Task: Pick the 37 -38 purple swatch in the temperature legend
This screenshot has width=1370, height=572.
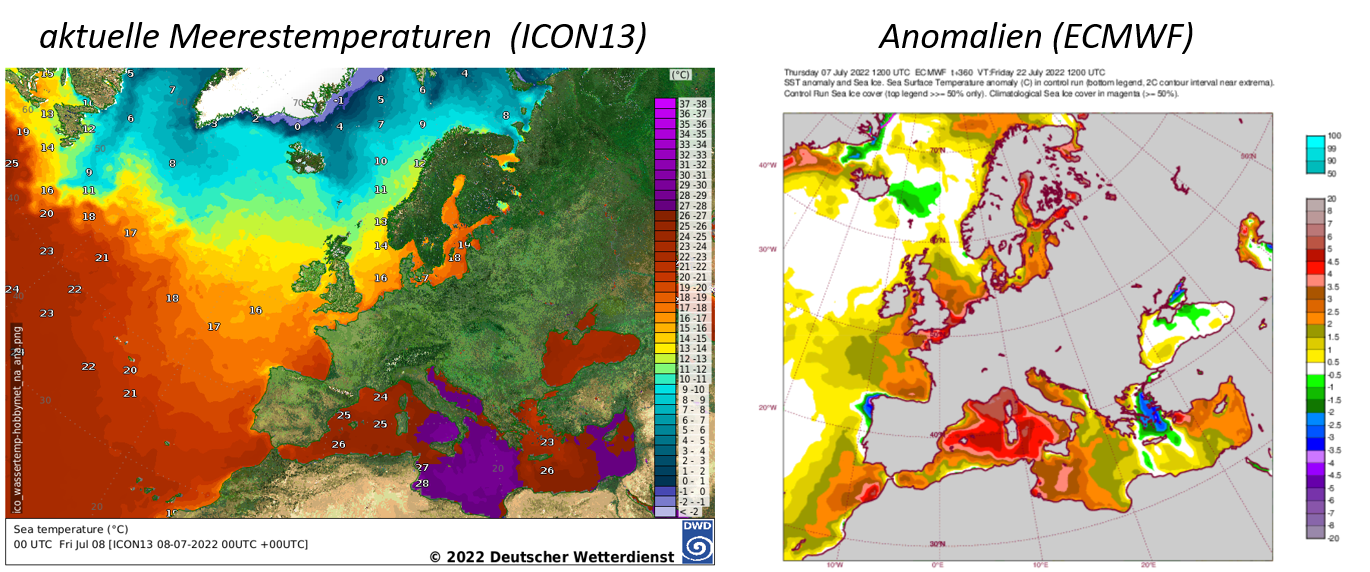Action: 666,103
